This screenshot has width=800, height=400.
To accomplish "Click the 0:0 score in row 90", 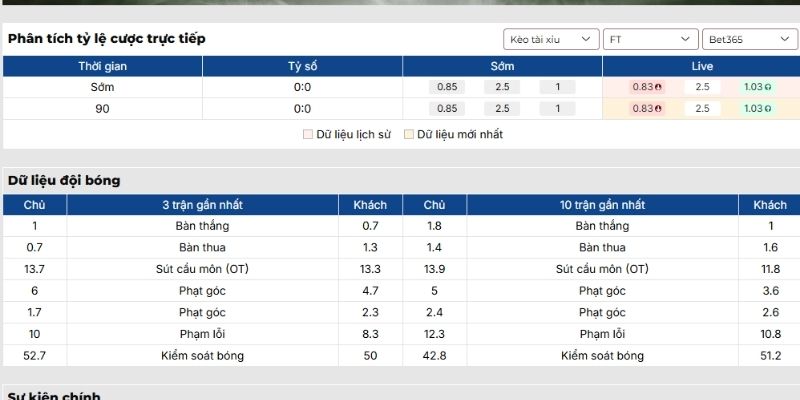I will 303,109.
